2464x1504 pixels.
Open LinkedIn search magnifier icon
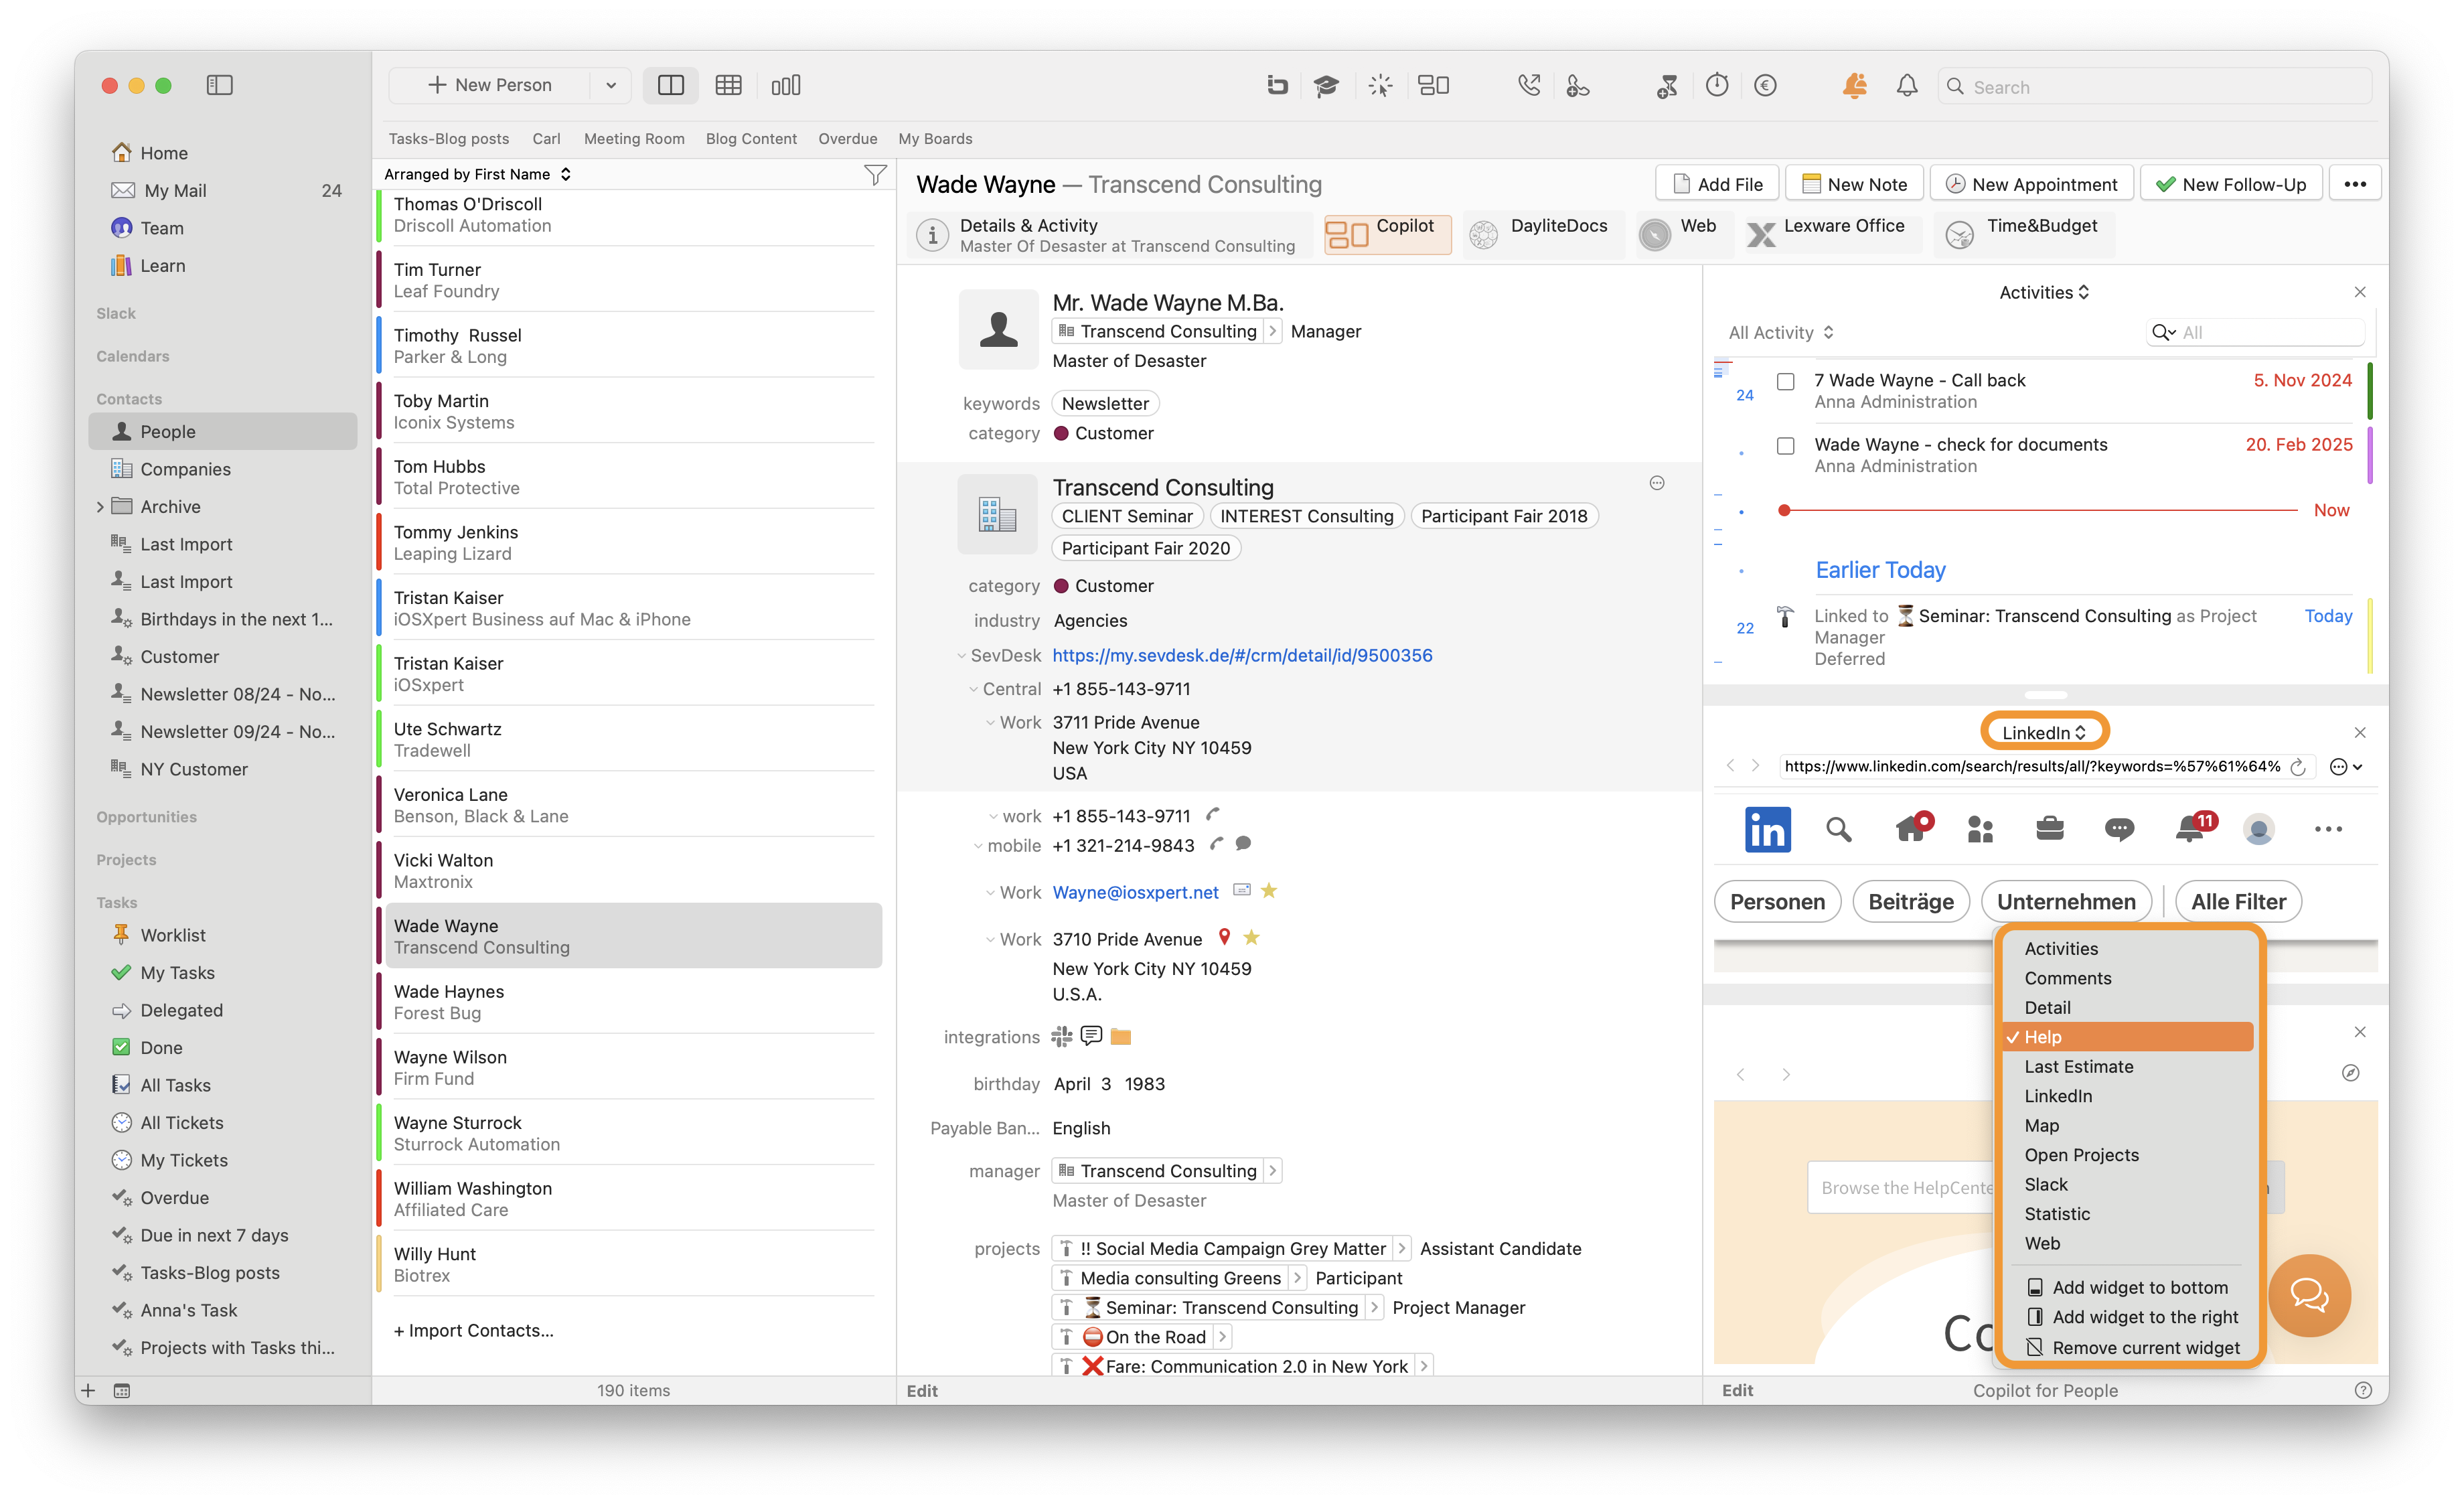1838,829
